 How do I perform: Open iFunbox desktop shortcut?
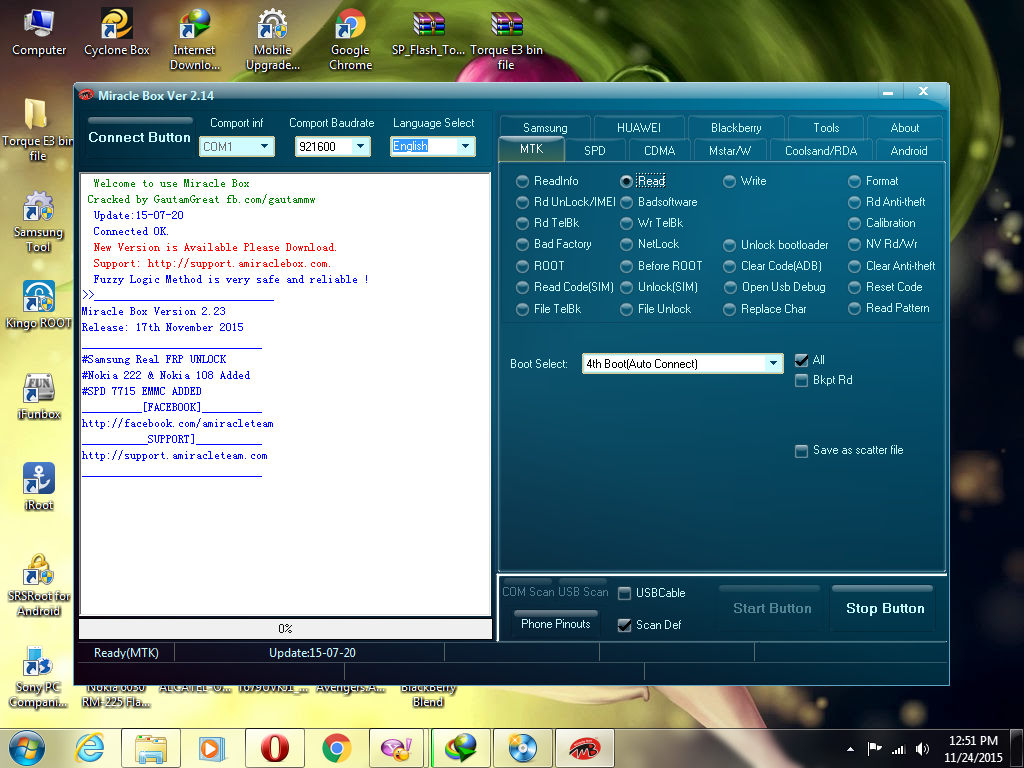click(39, 396)
